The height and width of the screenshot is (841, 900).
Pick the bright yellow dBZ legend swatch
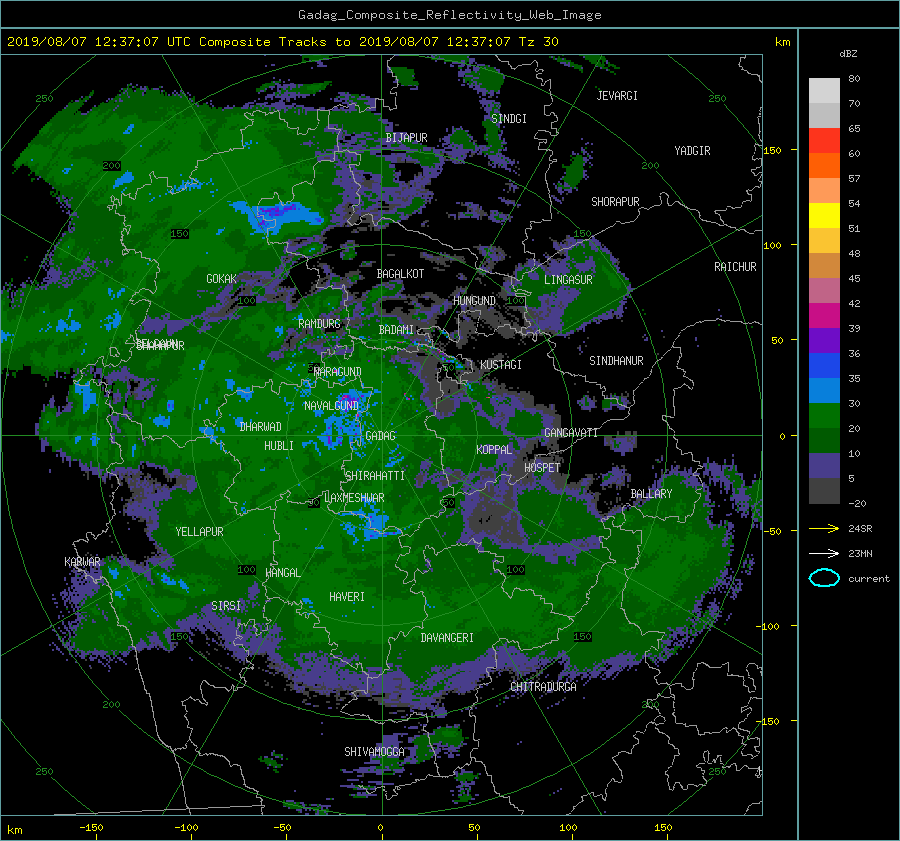824,216
